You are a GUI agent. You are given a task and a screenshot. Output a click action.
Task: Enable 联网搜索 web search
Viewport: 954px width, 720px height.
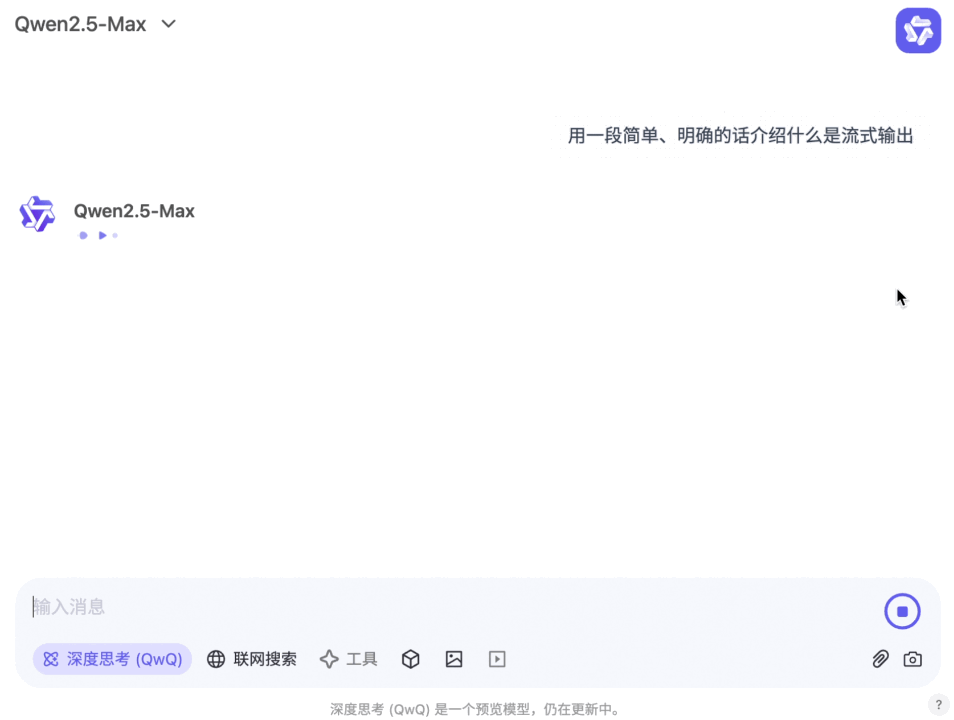(x=251, y=659)
